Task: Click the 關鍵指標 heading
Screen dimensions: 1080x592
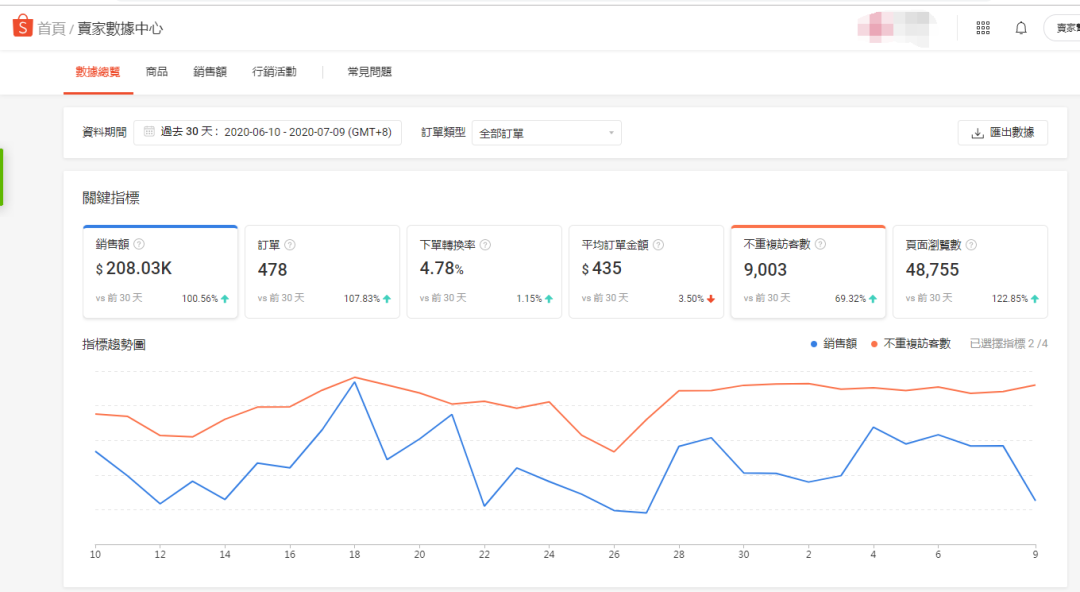Action: (x=111, y=198)
